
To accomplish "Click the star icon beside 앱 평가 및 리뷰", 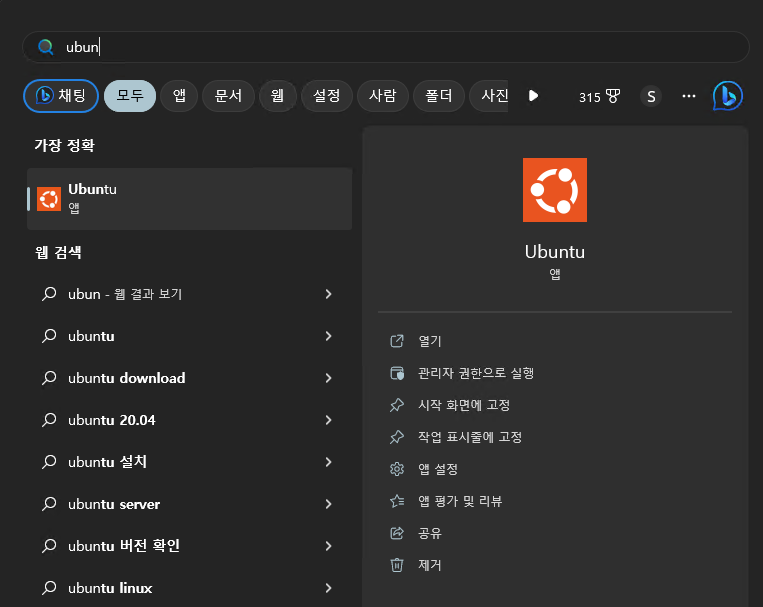I will 397,501.
